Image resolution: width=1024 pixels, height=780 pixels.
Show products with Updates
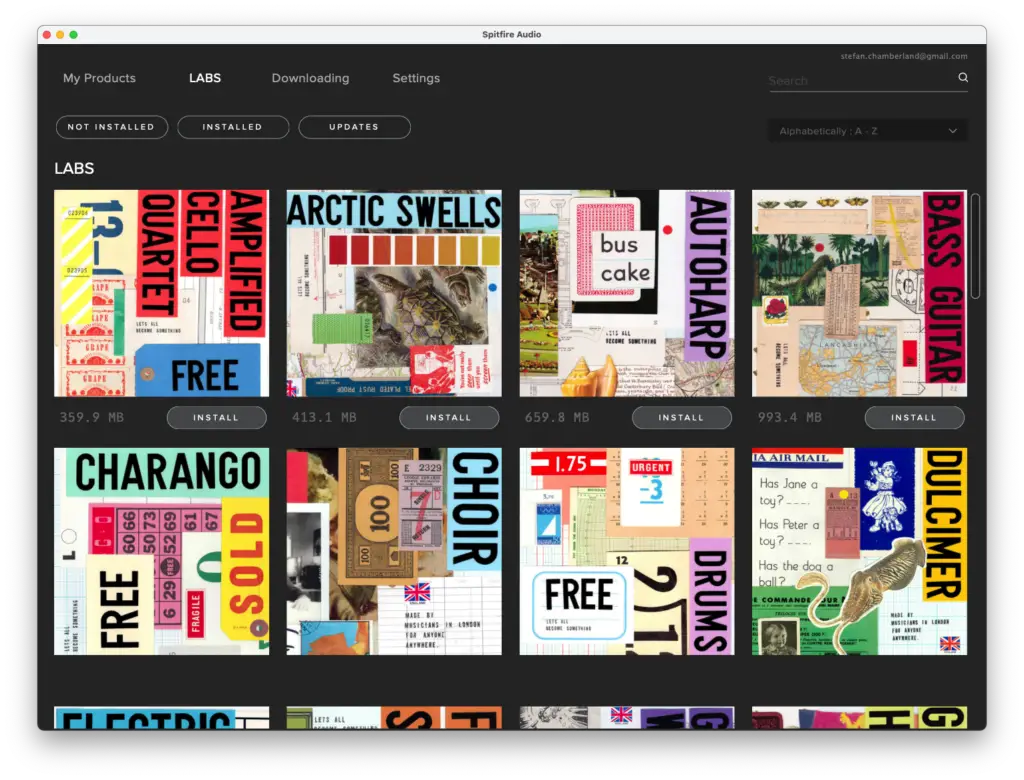[354, 127]
